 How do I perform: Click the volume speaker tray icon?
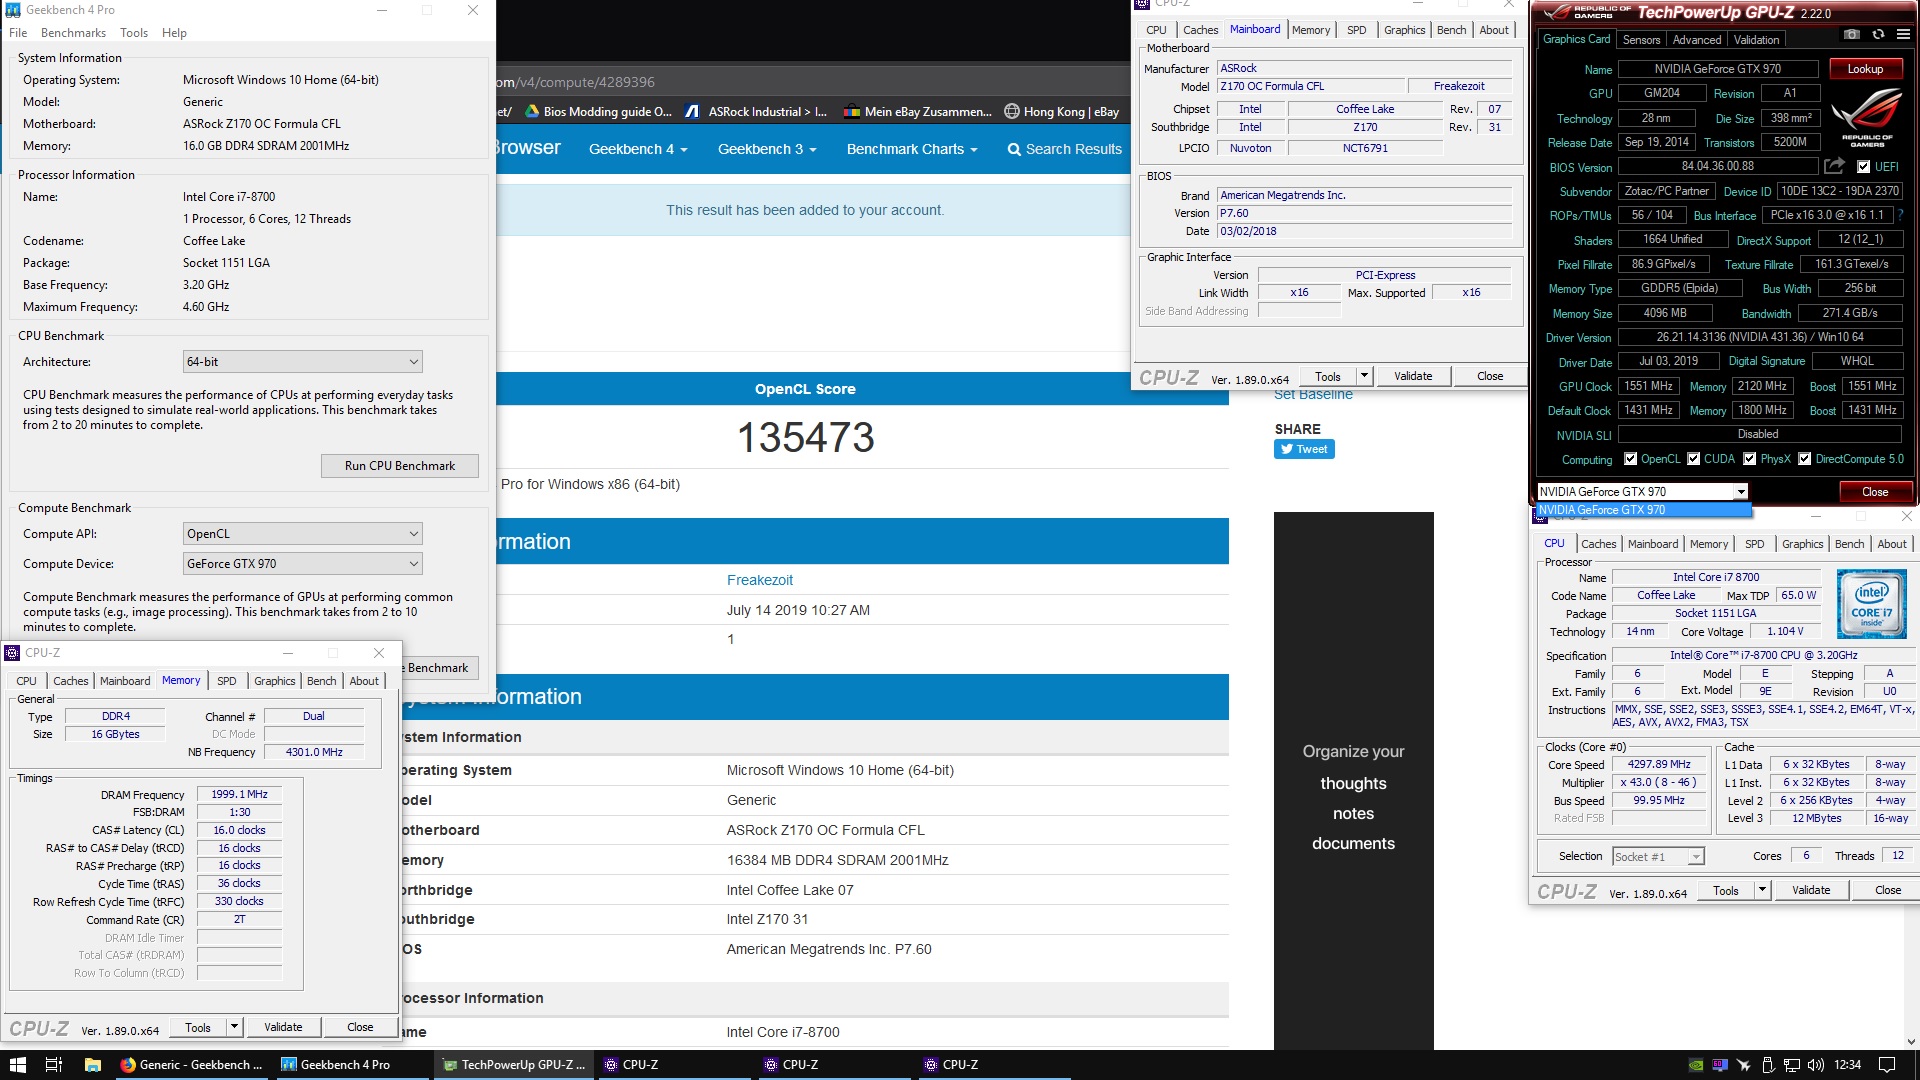click(x=1816, y=1065)
